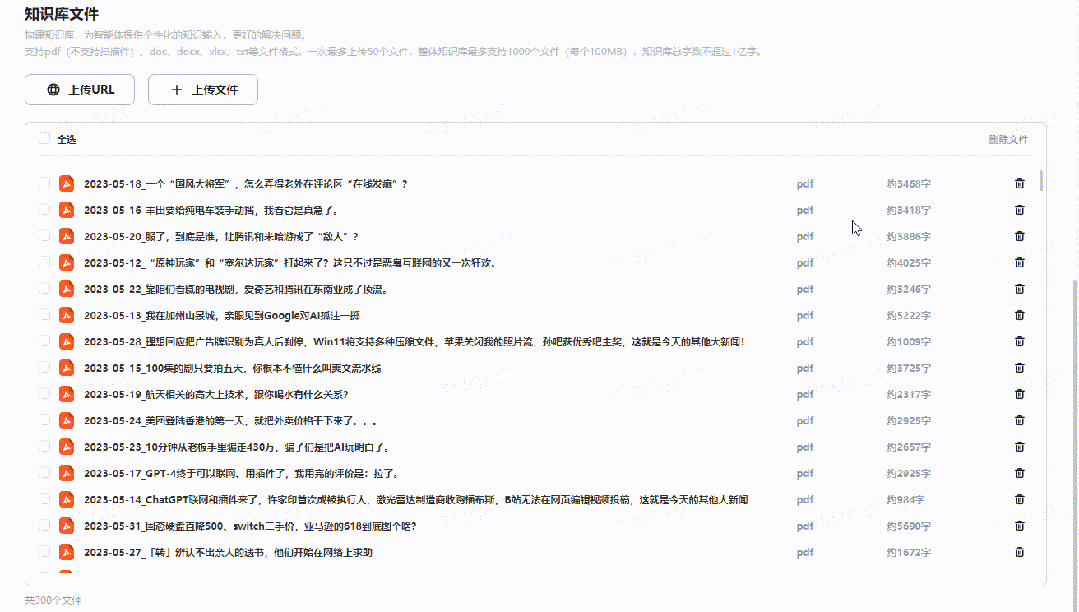Click the trash icon for the 2023-05-16 file
This screenshot has height=612, width=1079.
coord(1019,210)
